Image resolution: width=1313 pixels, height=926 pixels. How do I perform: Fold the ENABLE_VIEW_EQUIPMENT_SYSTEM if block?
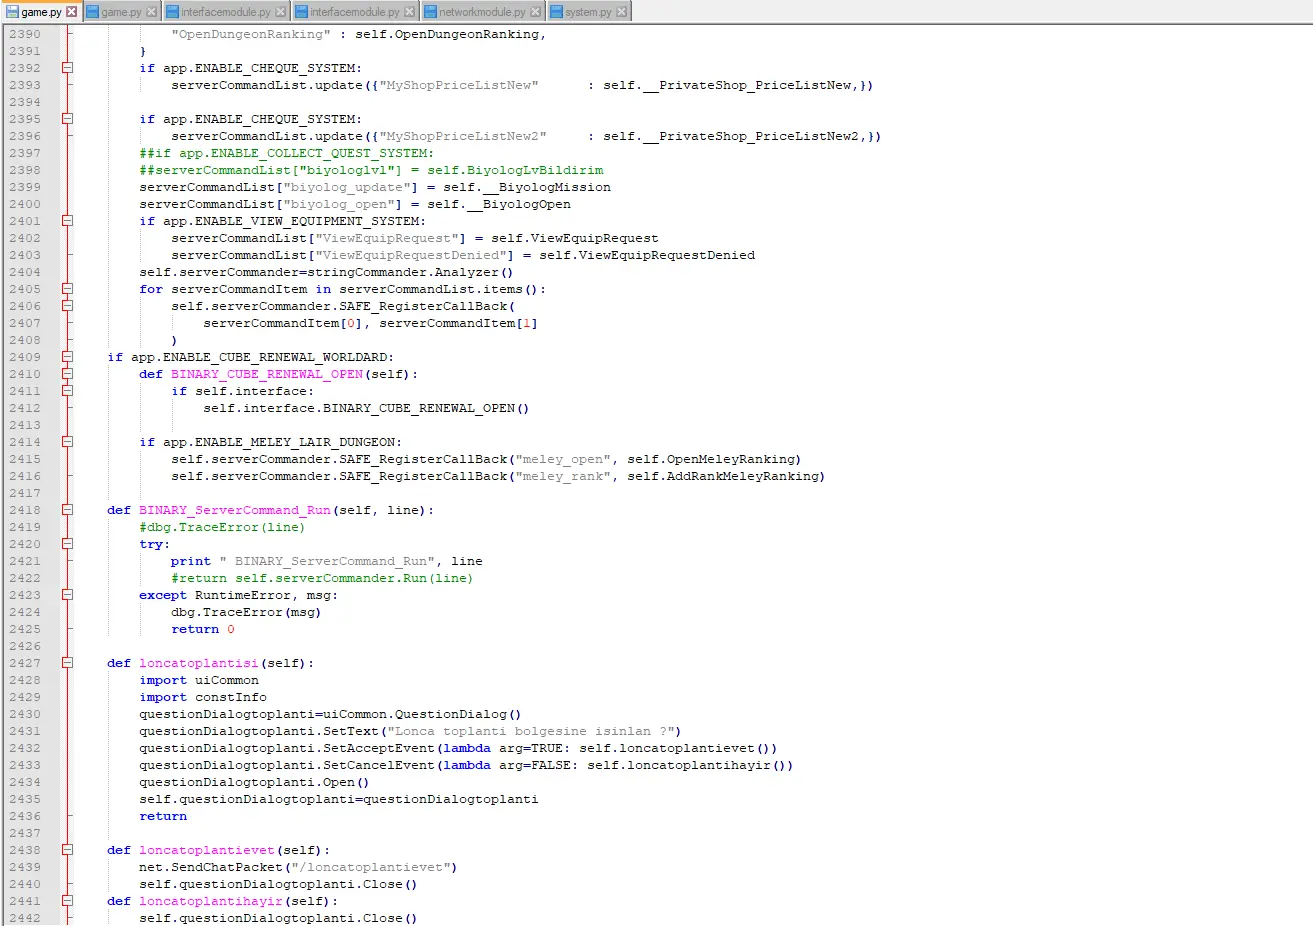67,221
